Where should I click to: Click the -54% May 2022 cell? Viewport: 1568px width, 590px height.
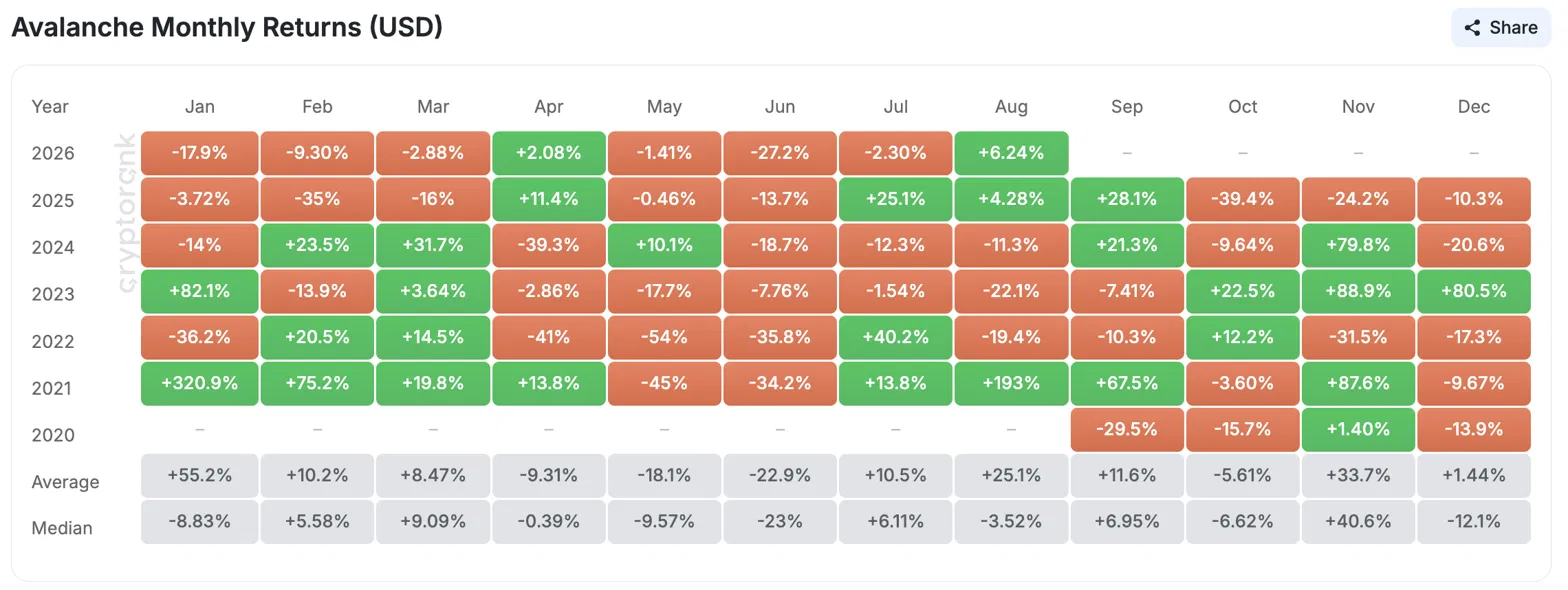point(665,338)
